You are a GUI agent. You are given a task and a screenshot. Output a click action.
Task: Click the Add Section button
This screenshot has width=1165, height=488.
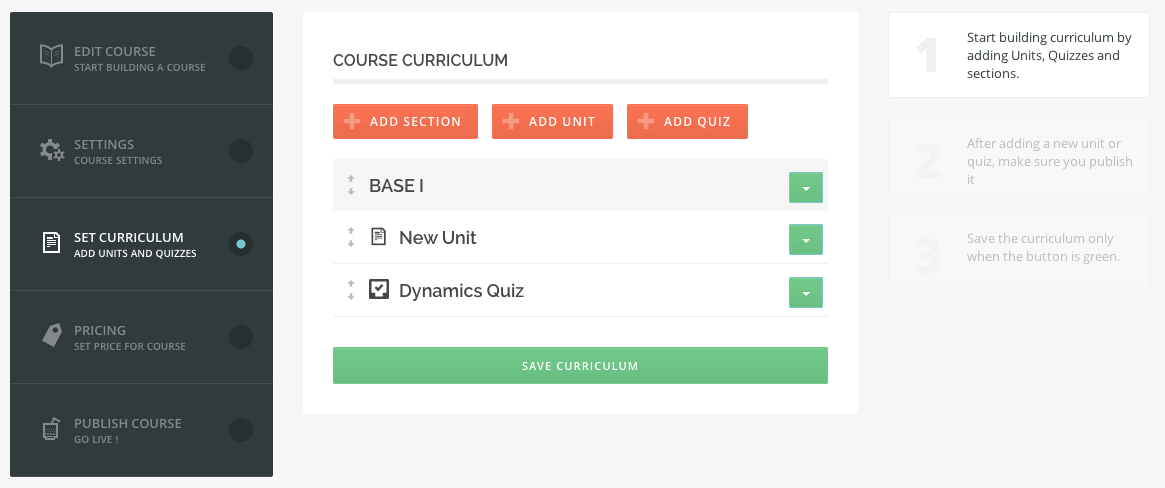click(x=405, y=121)
